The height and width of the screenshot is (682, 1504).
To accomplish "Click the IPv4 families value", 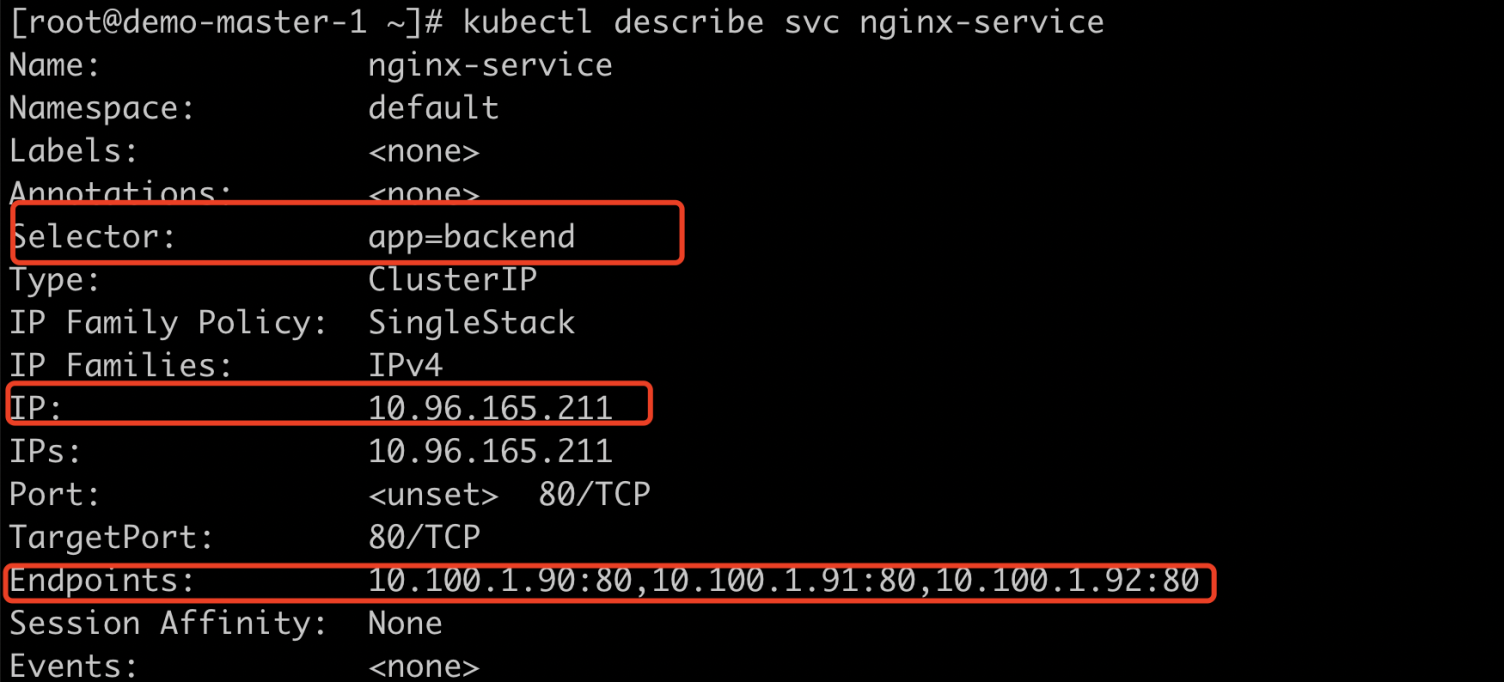I will pyautogui.click(x=405, y=365).
